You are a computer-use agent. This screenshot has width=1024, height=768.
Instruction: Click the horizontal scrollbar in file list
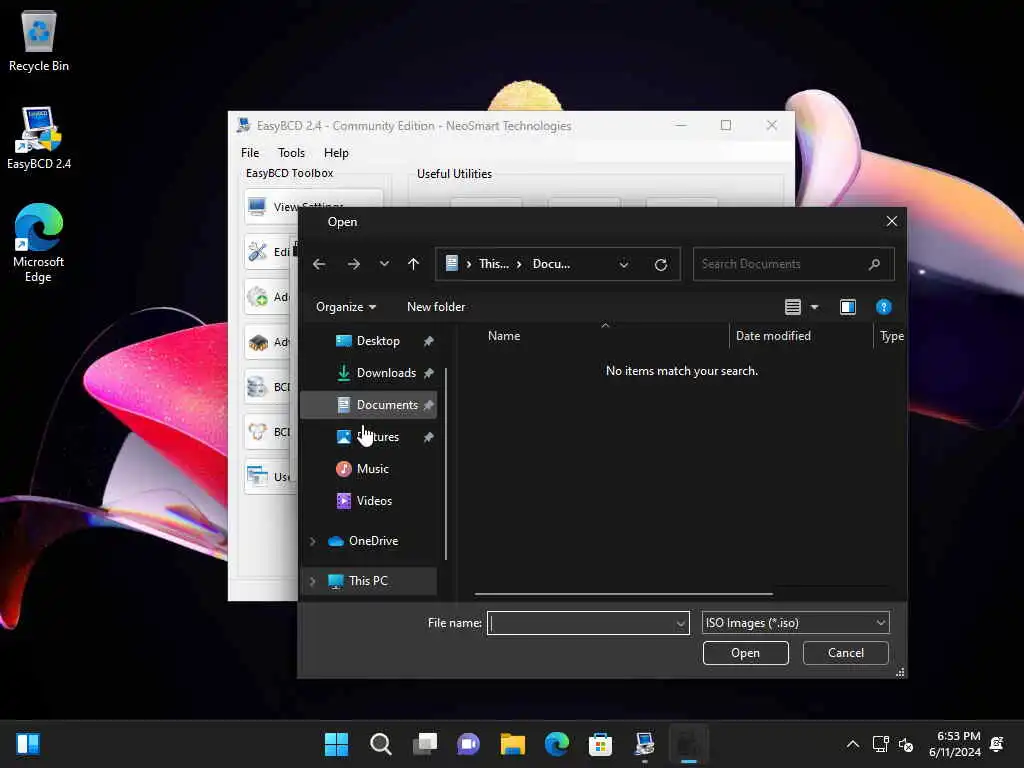point(624,594)
